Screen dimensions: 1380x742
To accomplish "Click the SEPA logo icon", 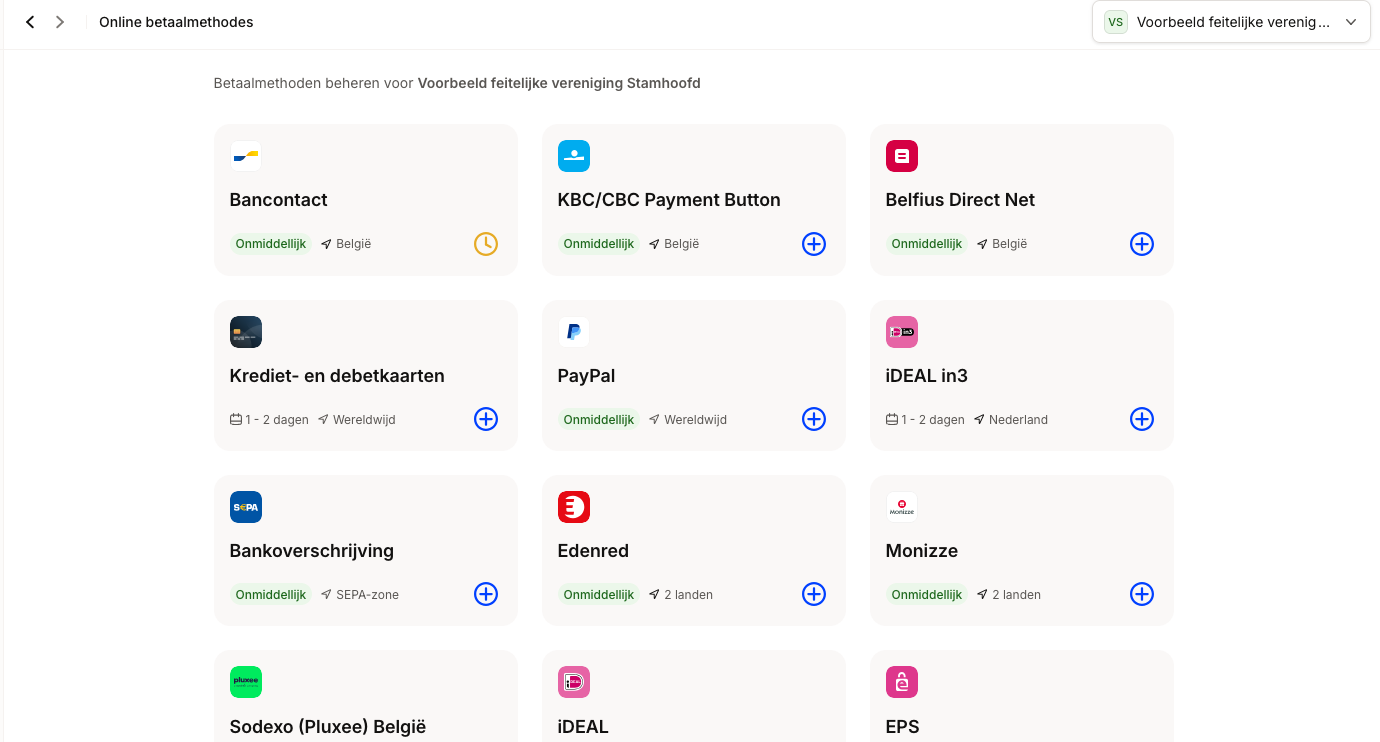I will coord(246,507).
